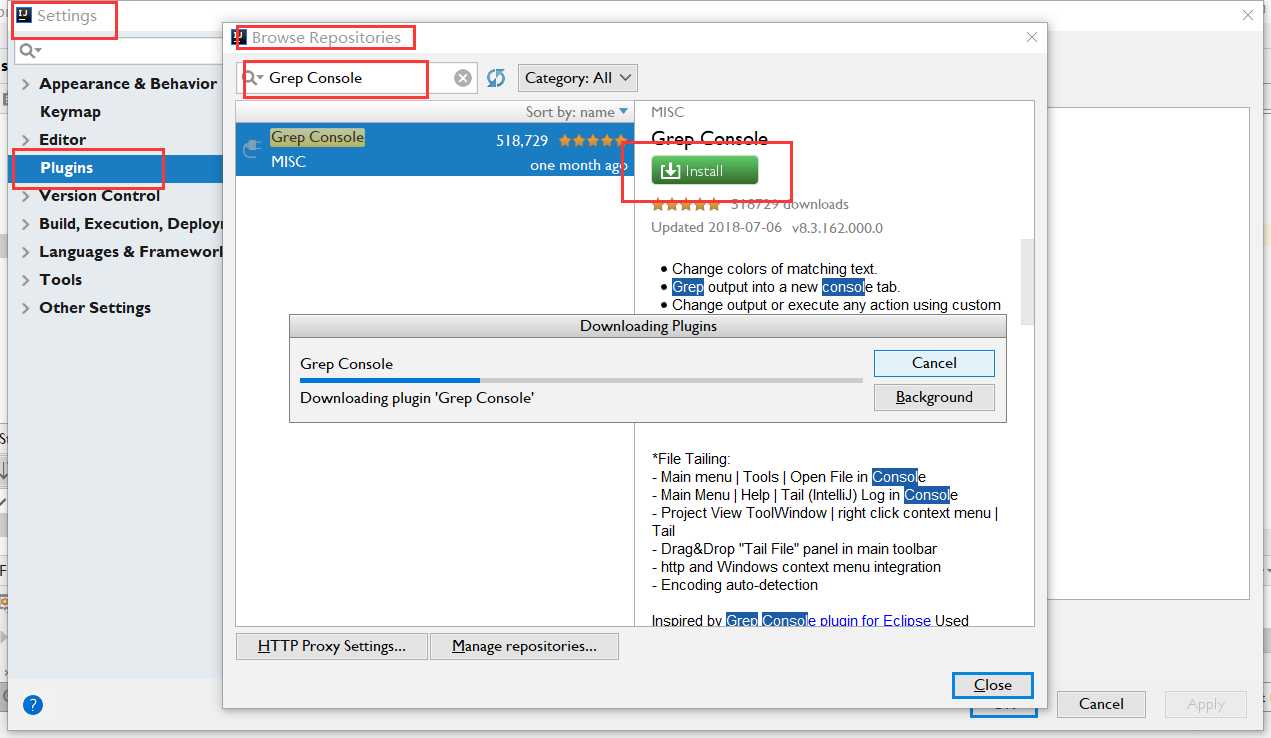Click 'Change colors of matching text.' bullet

click(x=774, y=269)
